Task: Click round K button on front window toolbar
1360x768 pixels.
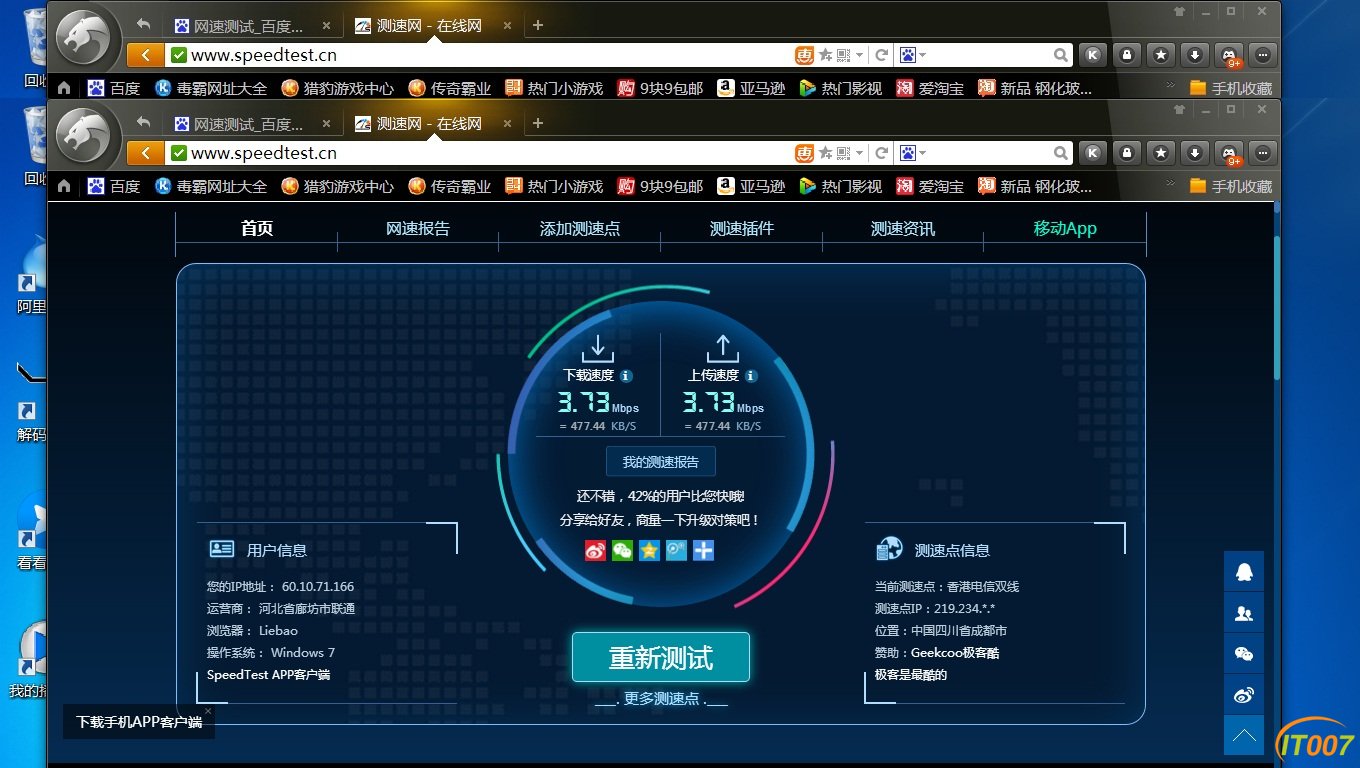Action: tap(1093, 153)
